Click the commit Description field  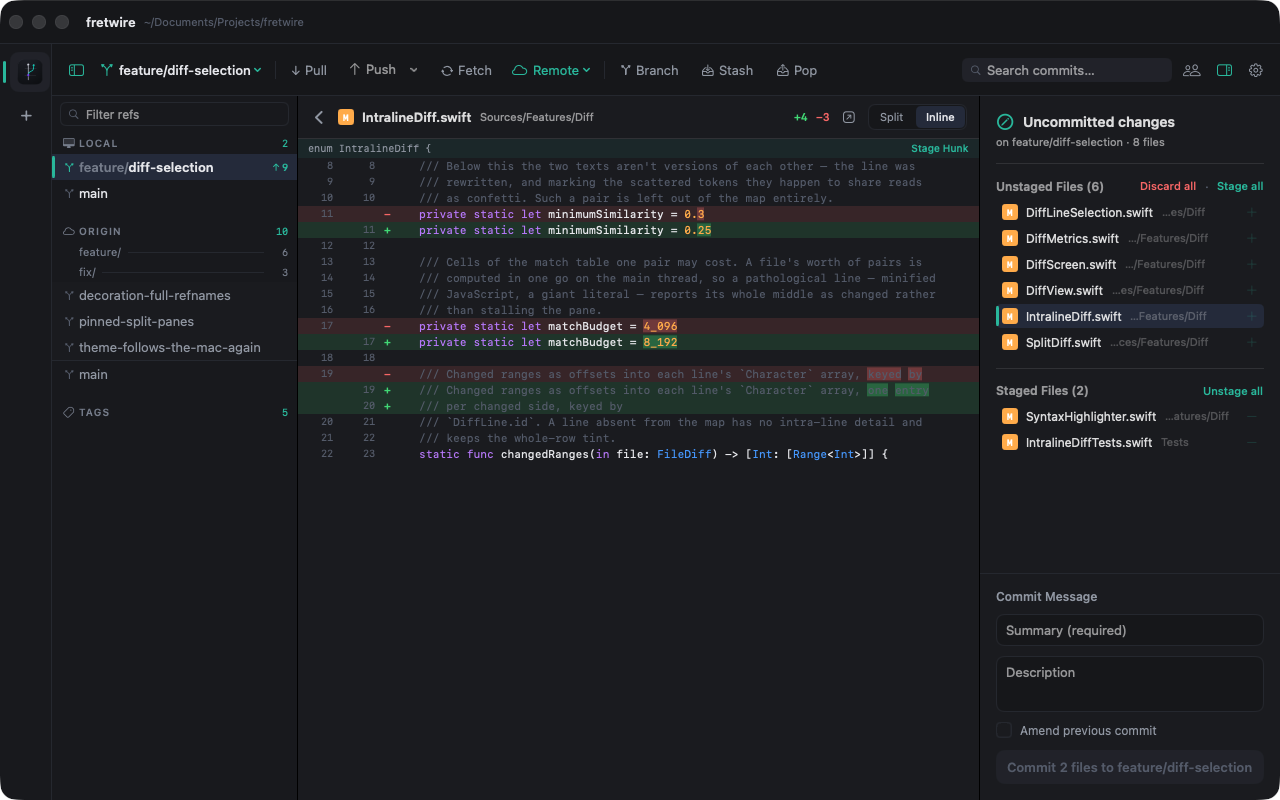tap(1129, 684)
